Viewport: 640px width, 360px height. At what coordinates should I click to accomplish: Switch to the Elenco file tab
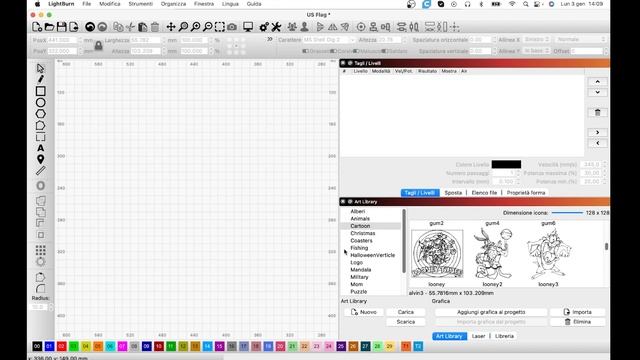(484, 193)
